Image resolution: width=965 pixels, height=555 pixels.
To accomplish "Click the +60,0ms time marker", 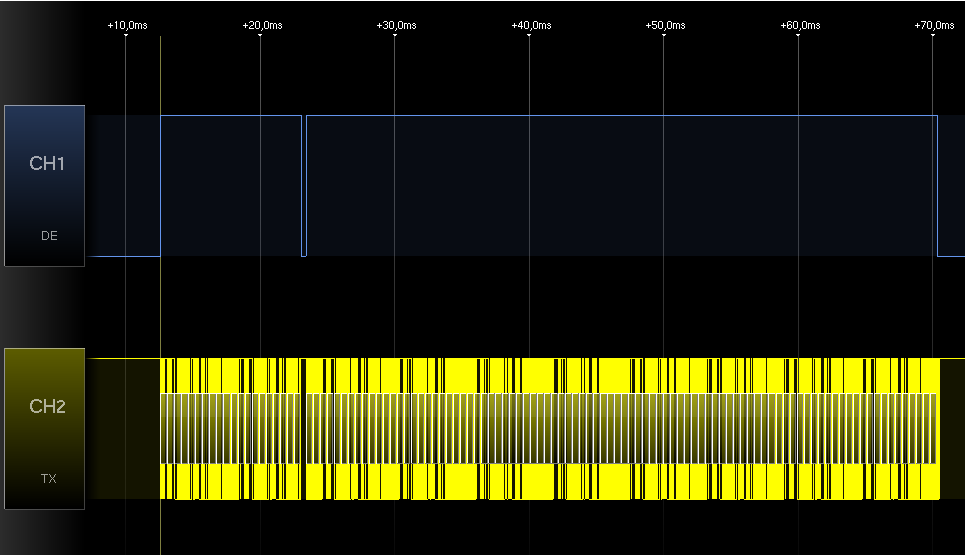I will (x=800, y=25).
